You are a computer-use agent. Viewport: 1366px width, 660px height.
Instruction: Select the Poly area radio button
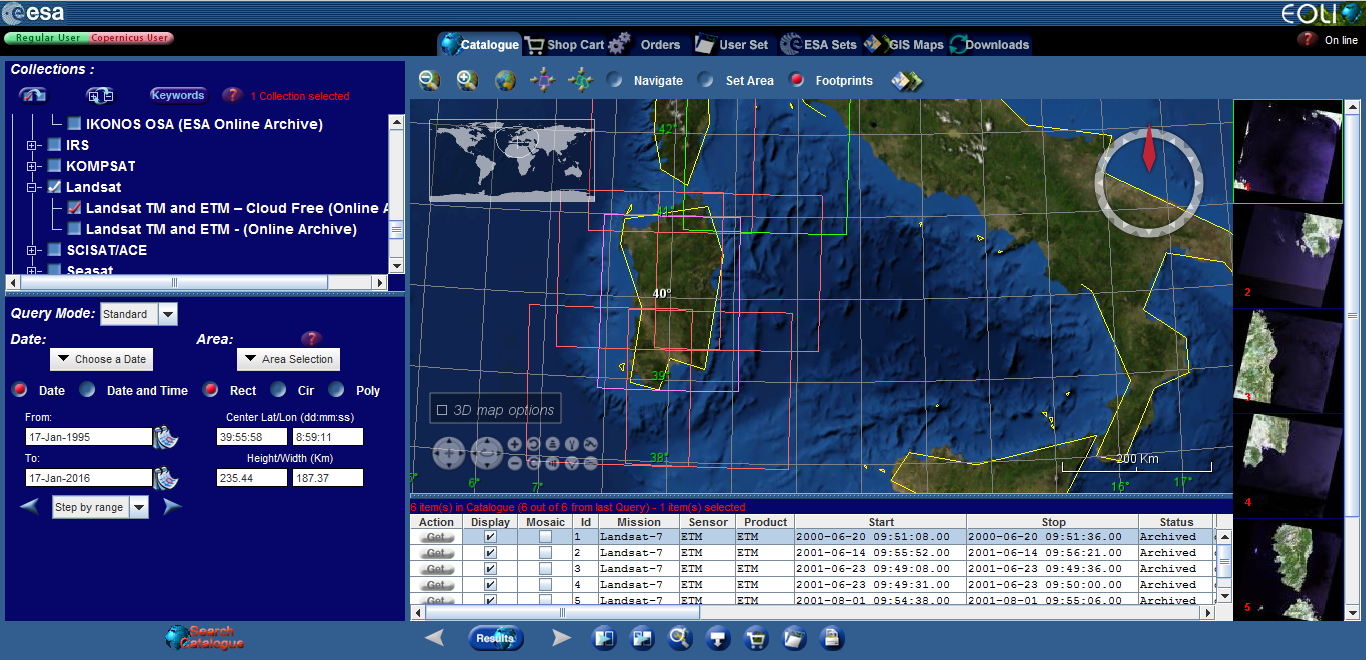click(x=337, y=390)
